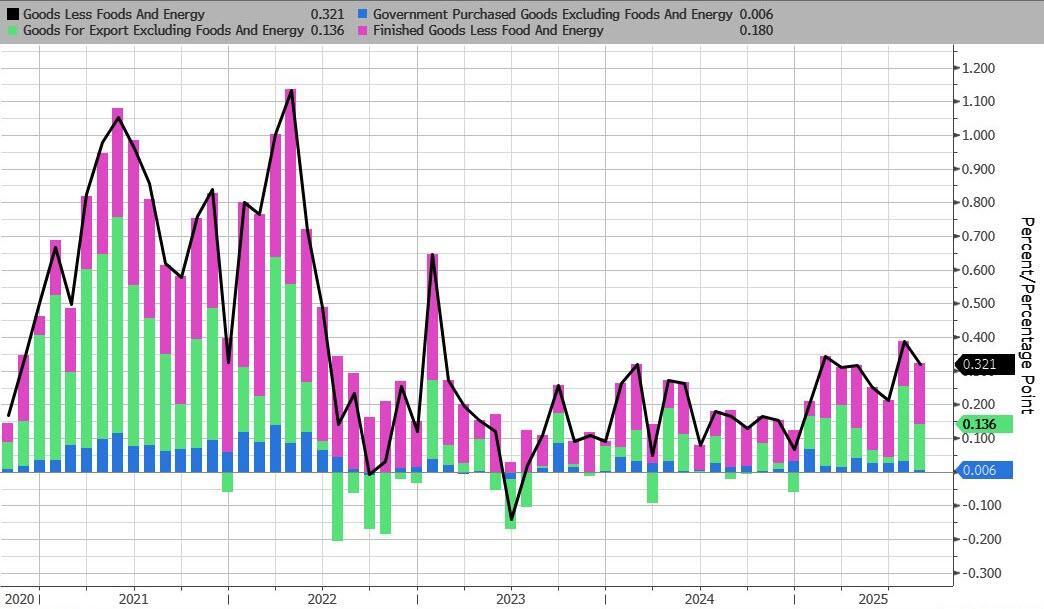Click the 0.180 Finished Goods value in legend
This screenshot has height=609, width=1044.
[755, 31]
